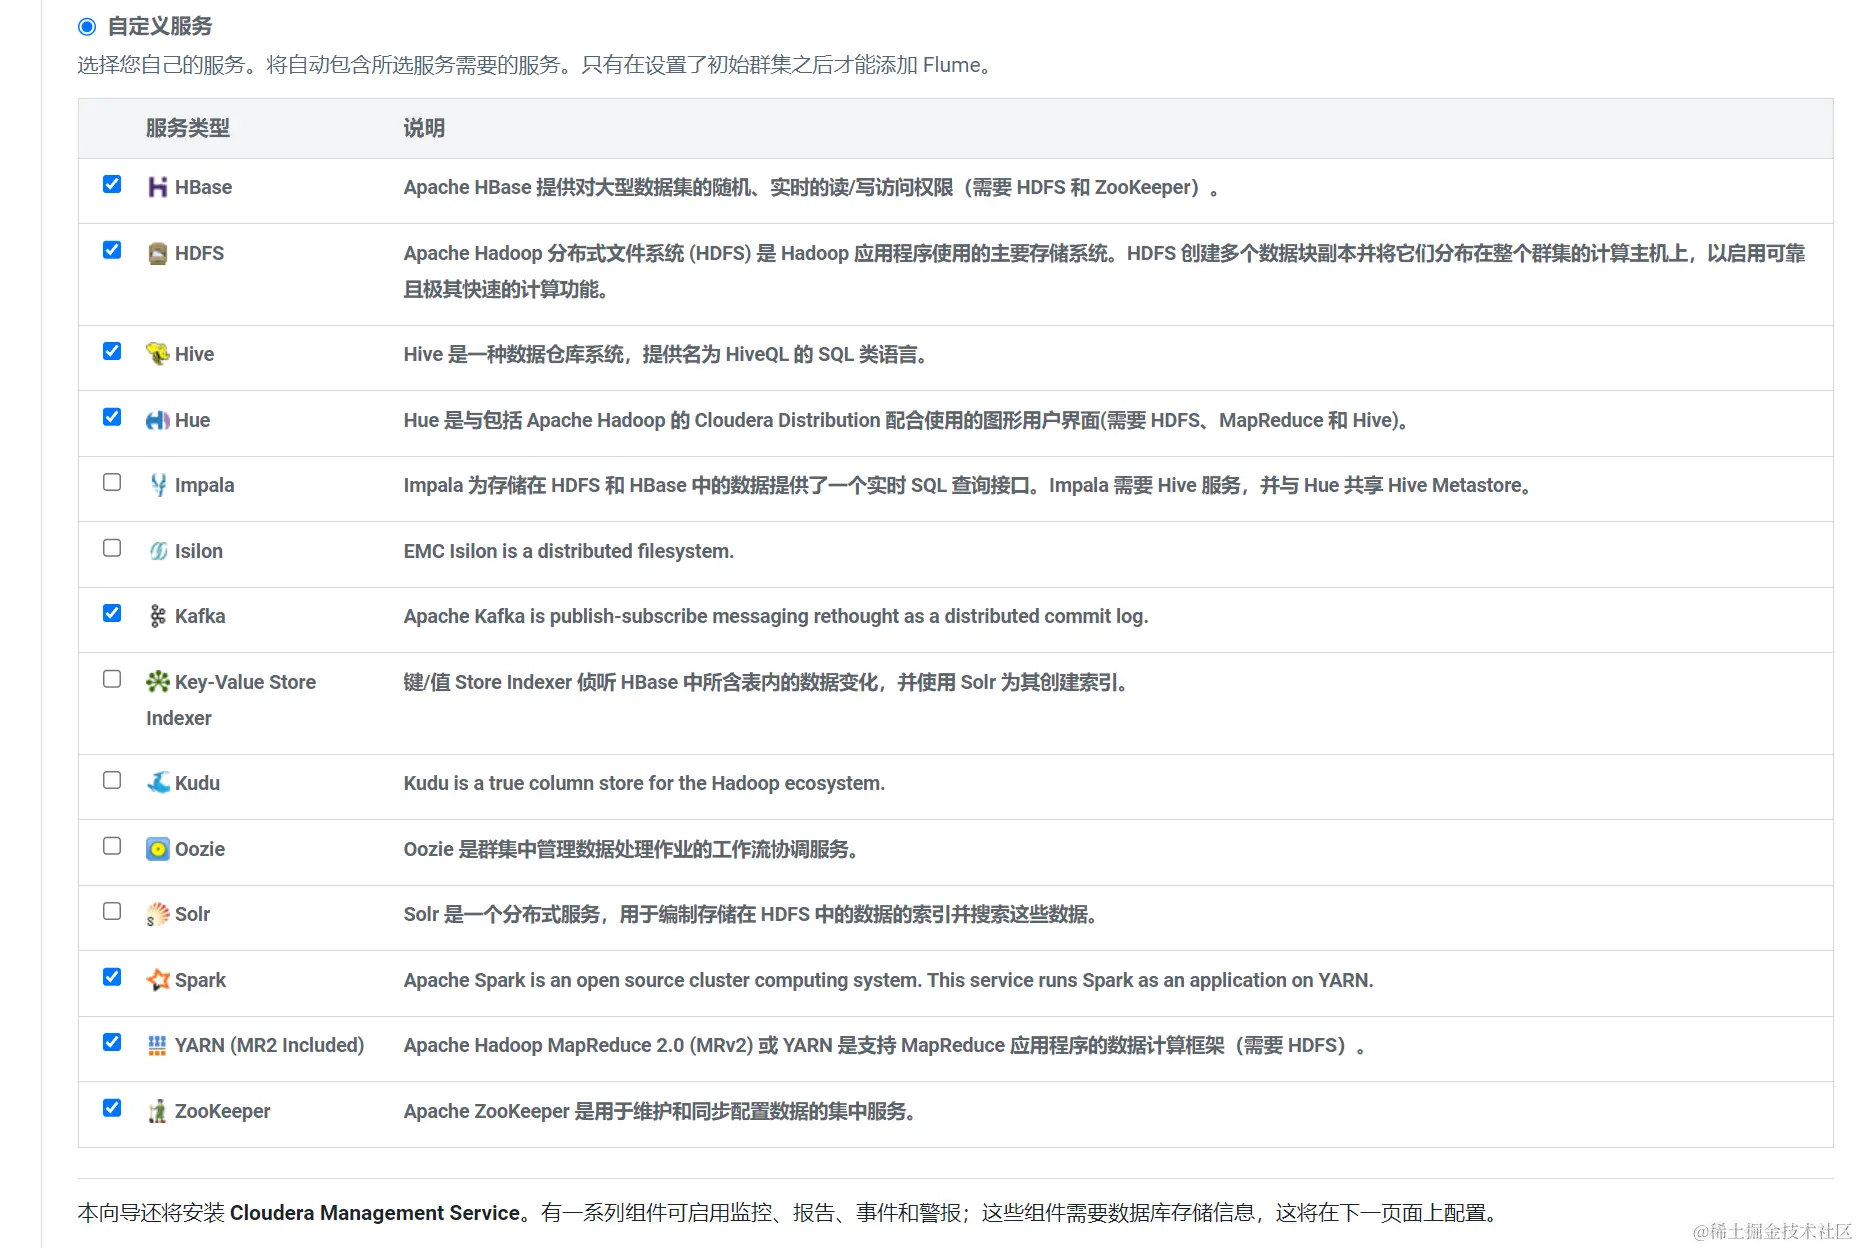Click the Isilon service icon

pos(157,551)
